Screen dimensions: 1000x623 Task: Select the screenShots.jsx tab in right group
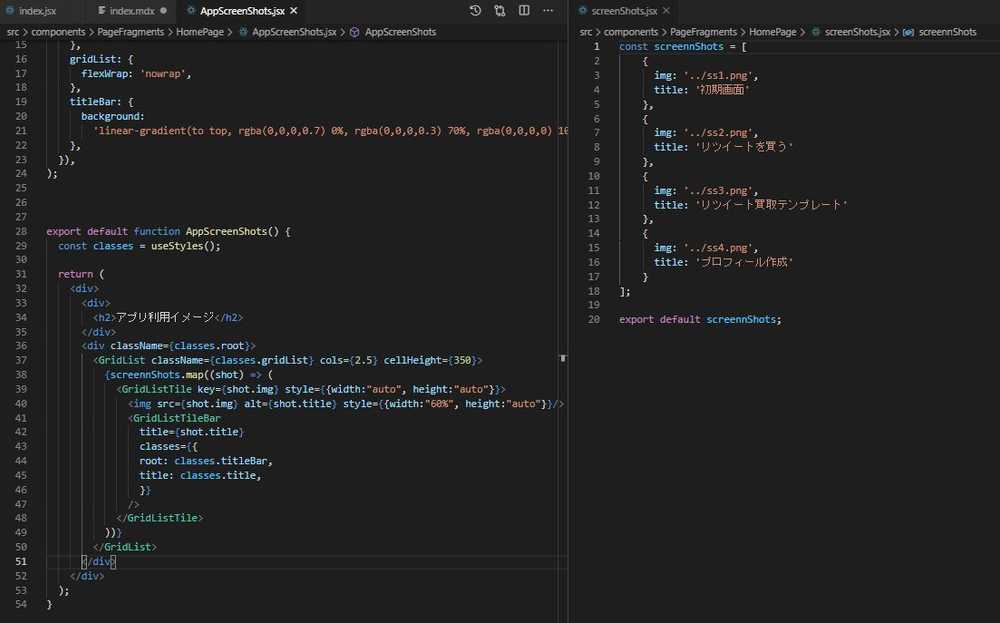[624, 11]
